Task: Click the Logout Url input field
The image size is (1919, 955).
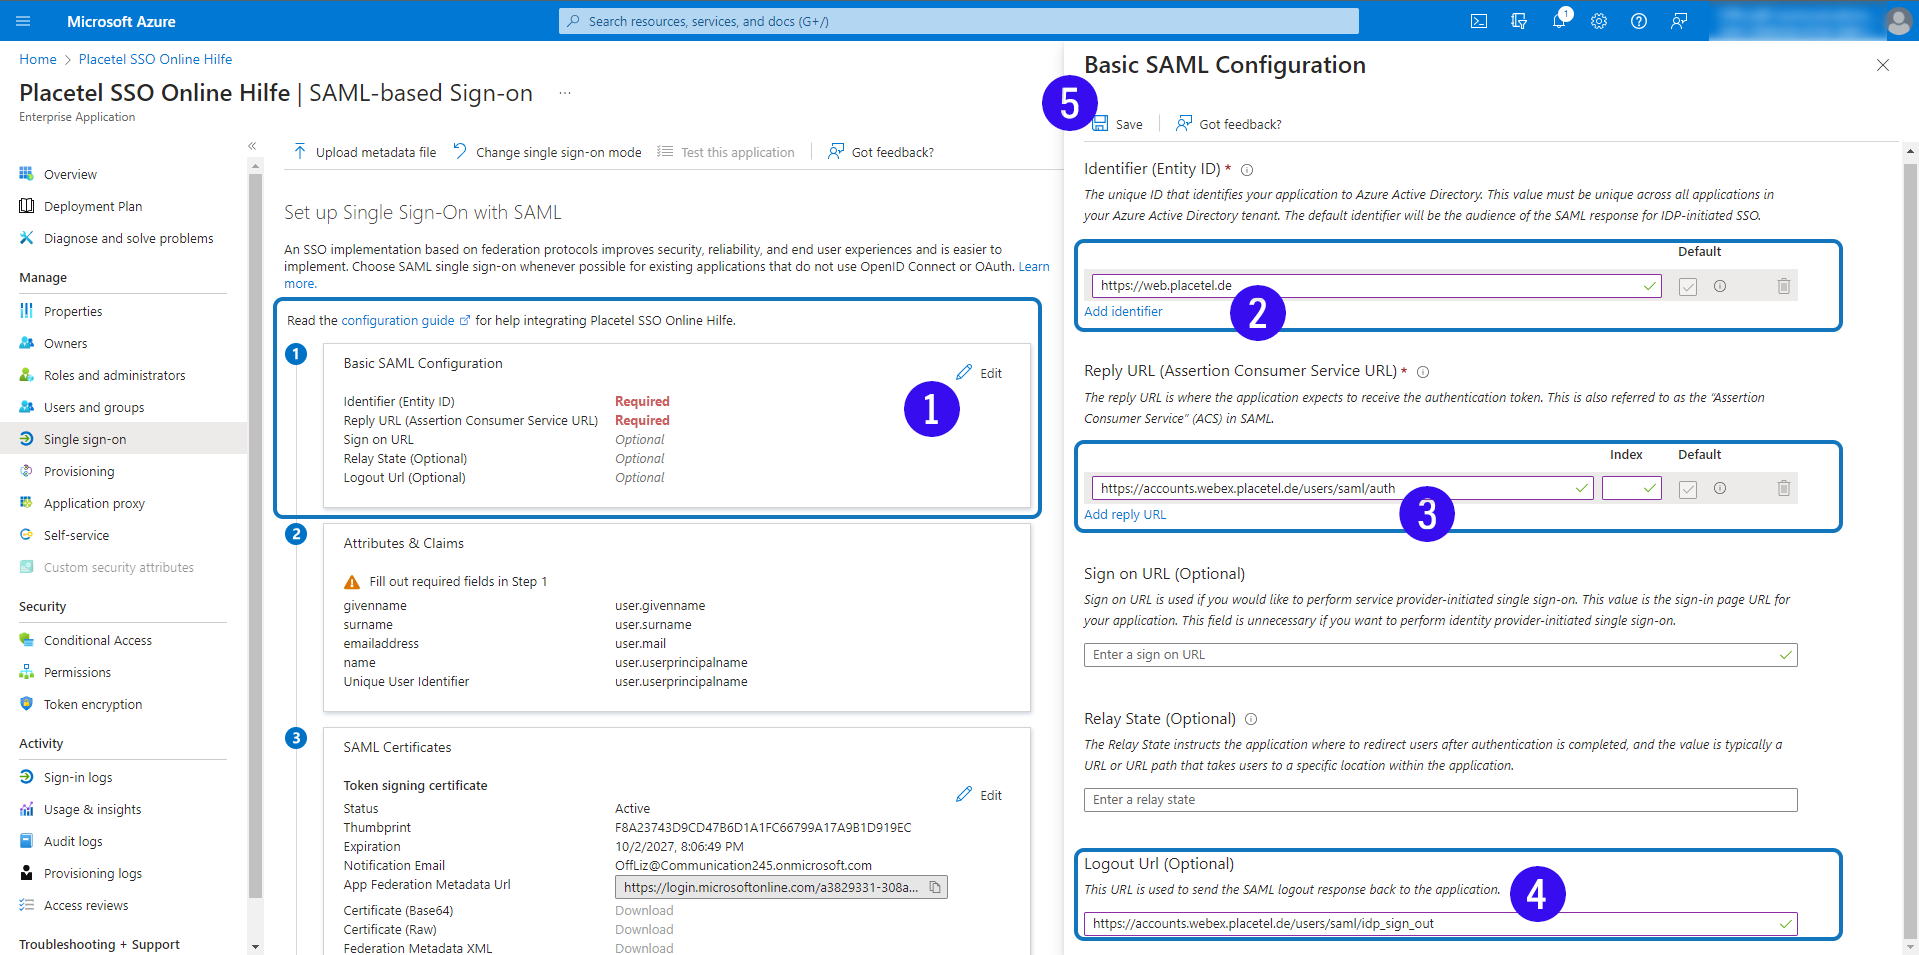Action: click(1440, 924)
